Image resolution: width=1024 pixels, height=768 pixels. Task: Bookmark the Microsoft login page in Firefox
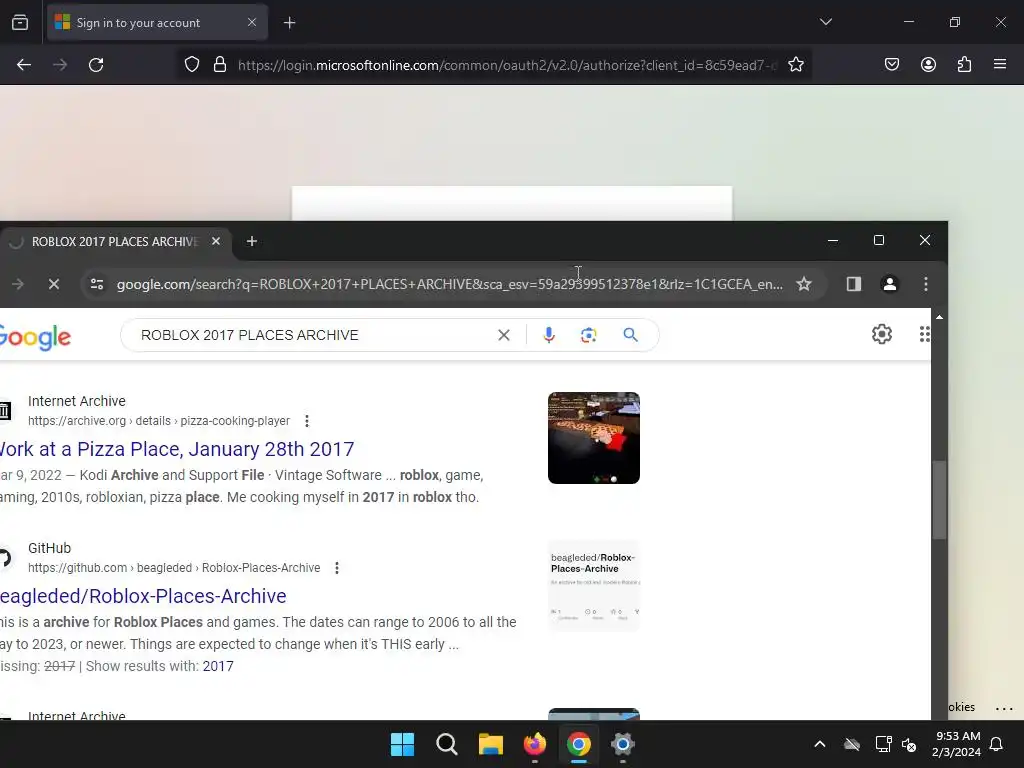[795, 65]
